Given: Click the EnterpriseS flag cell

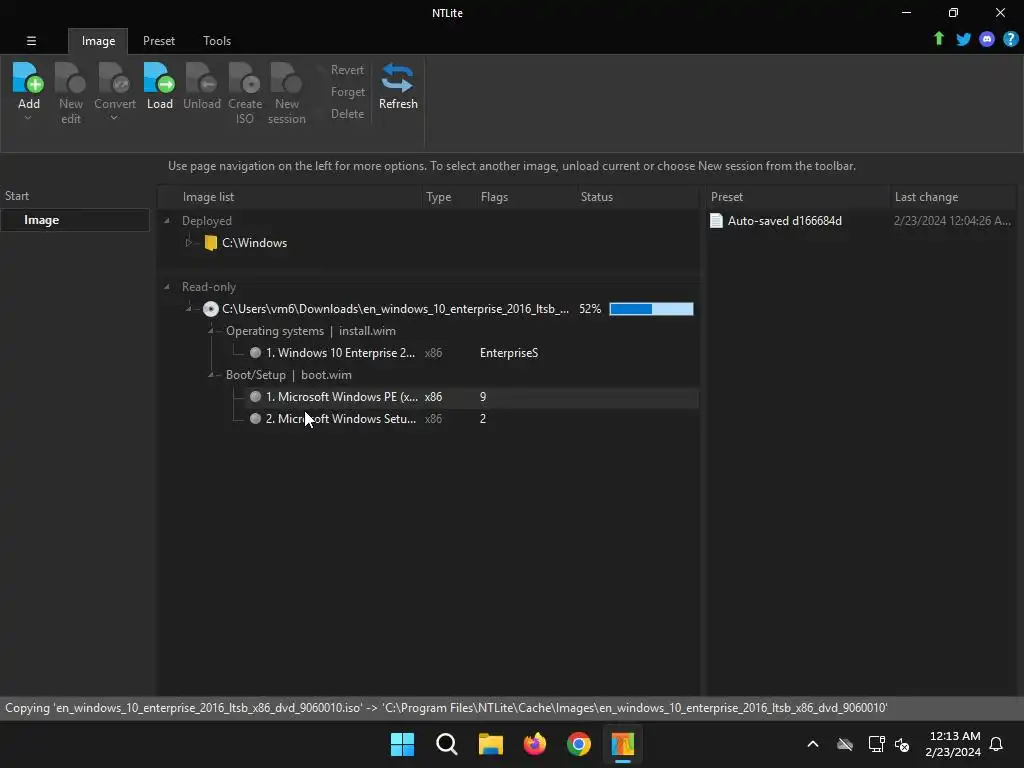Looking at the screenshot, I should (x=509, y=353).
